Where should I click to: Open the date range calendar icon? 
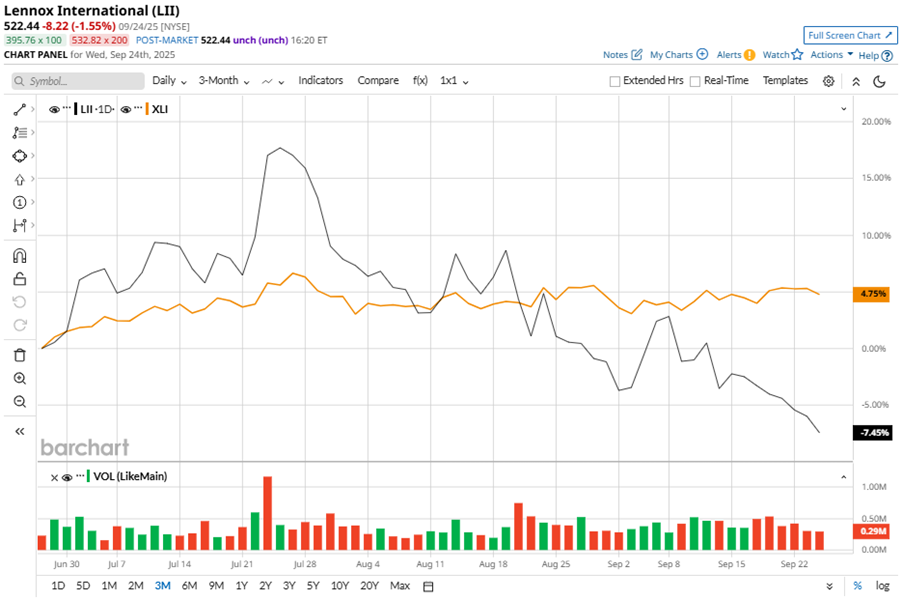[x=428, y=586]
